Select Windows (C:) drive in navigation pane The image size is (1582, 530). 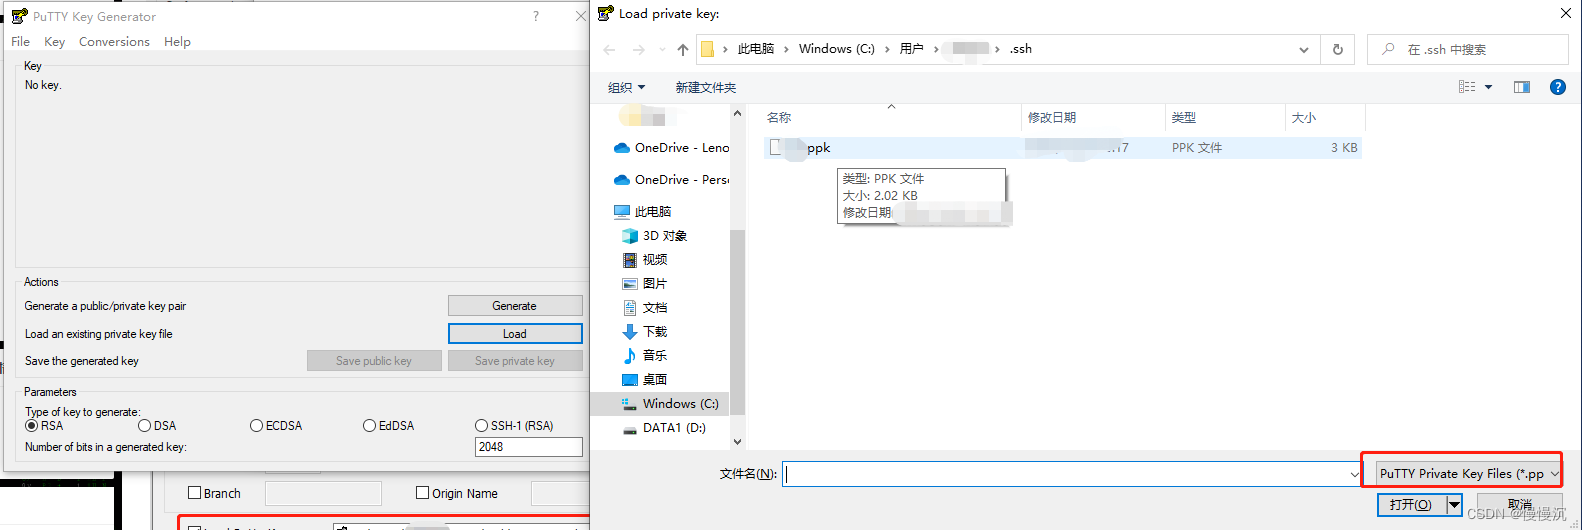point(670,404)
